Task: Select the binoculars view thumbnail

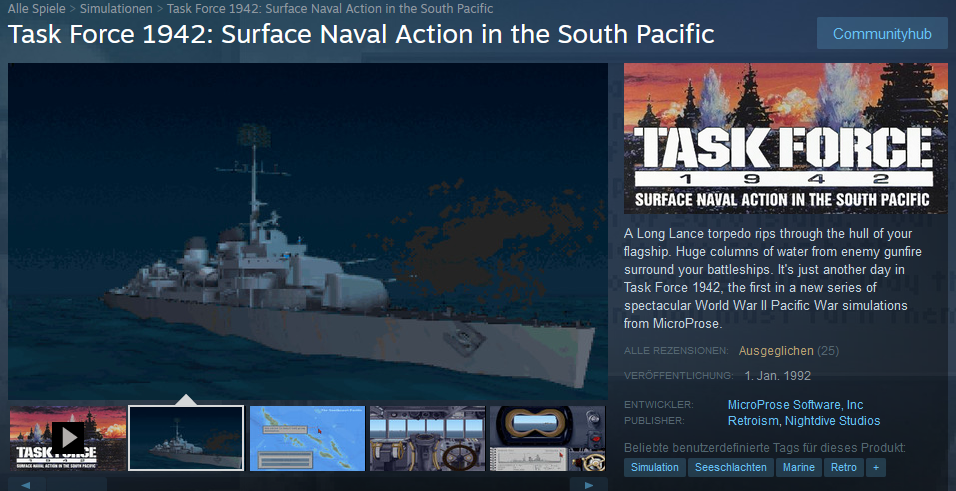Action: pyautogui.click(x=548, y=438)
